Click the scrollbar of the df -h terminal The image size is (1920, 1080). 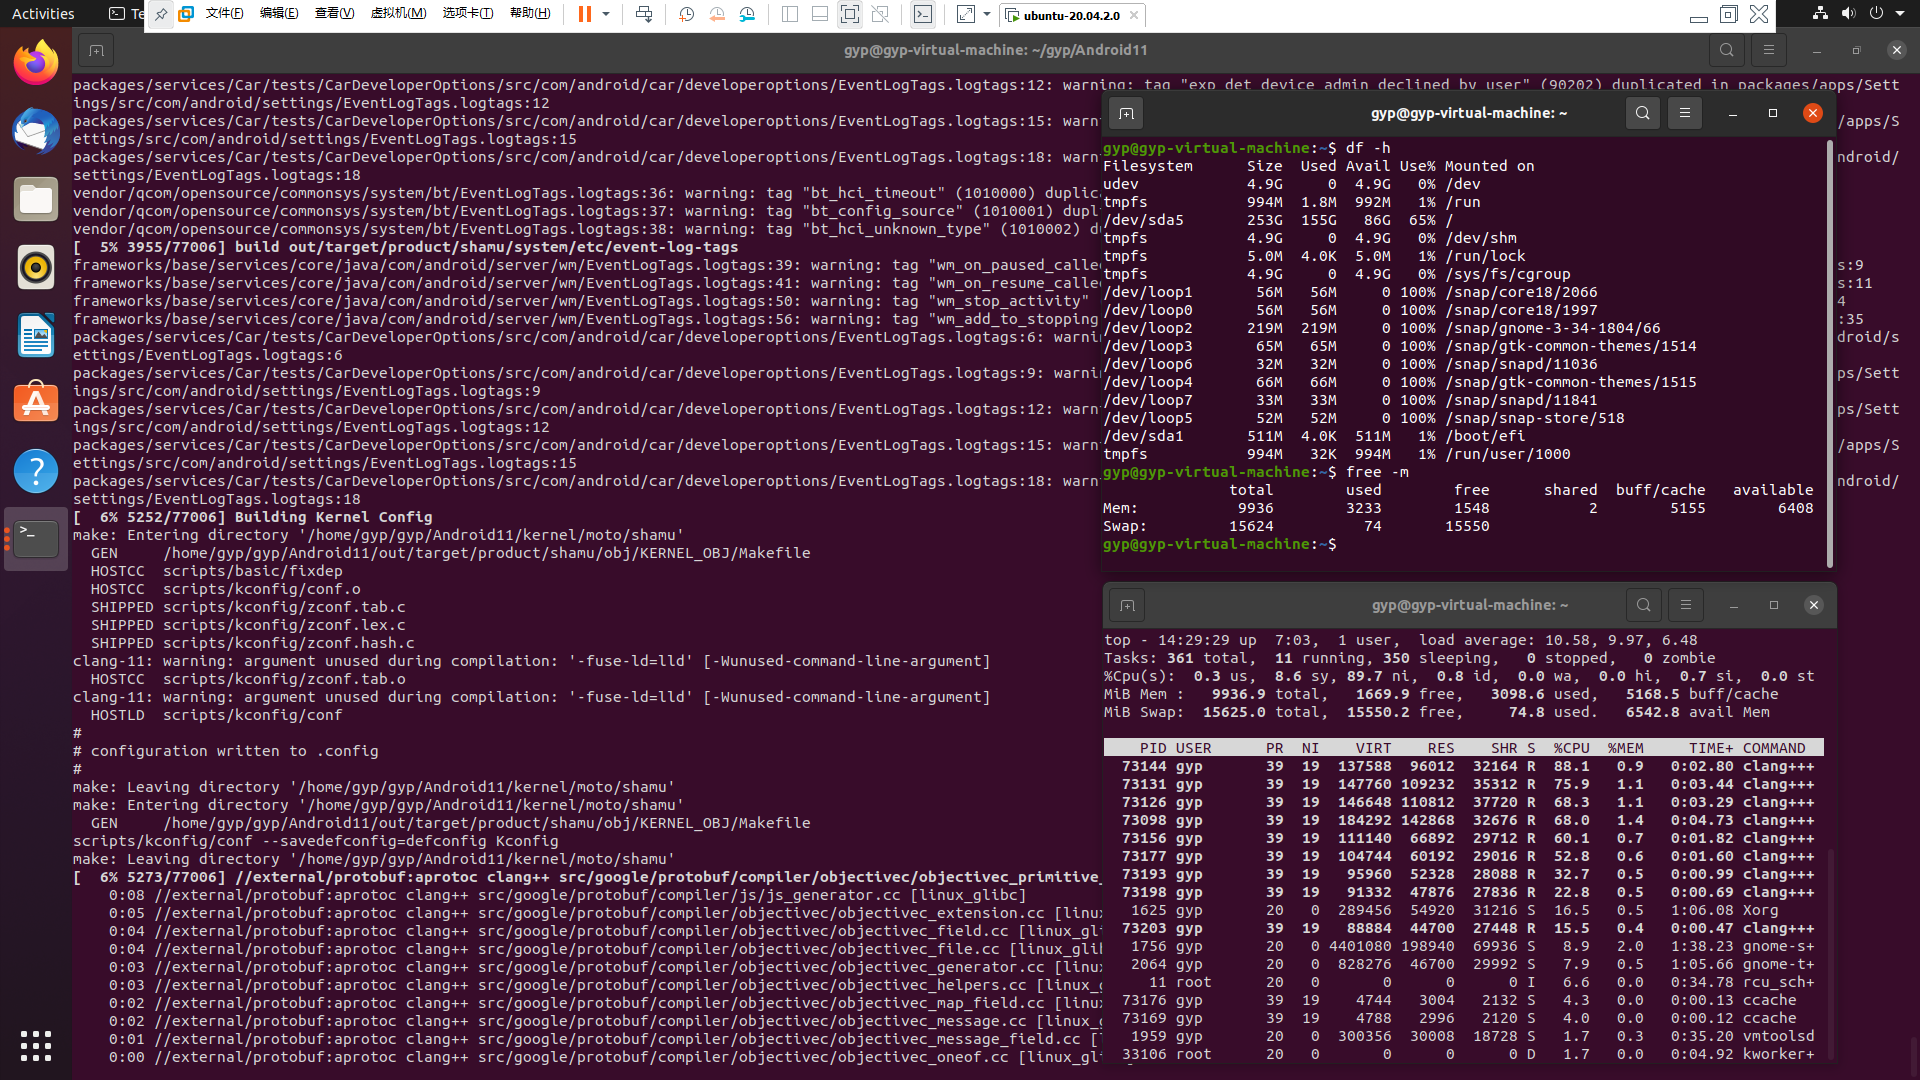1829,350
